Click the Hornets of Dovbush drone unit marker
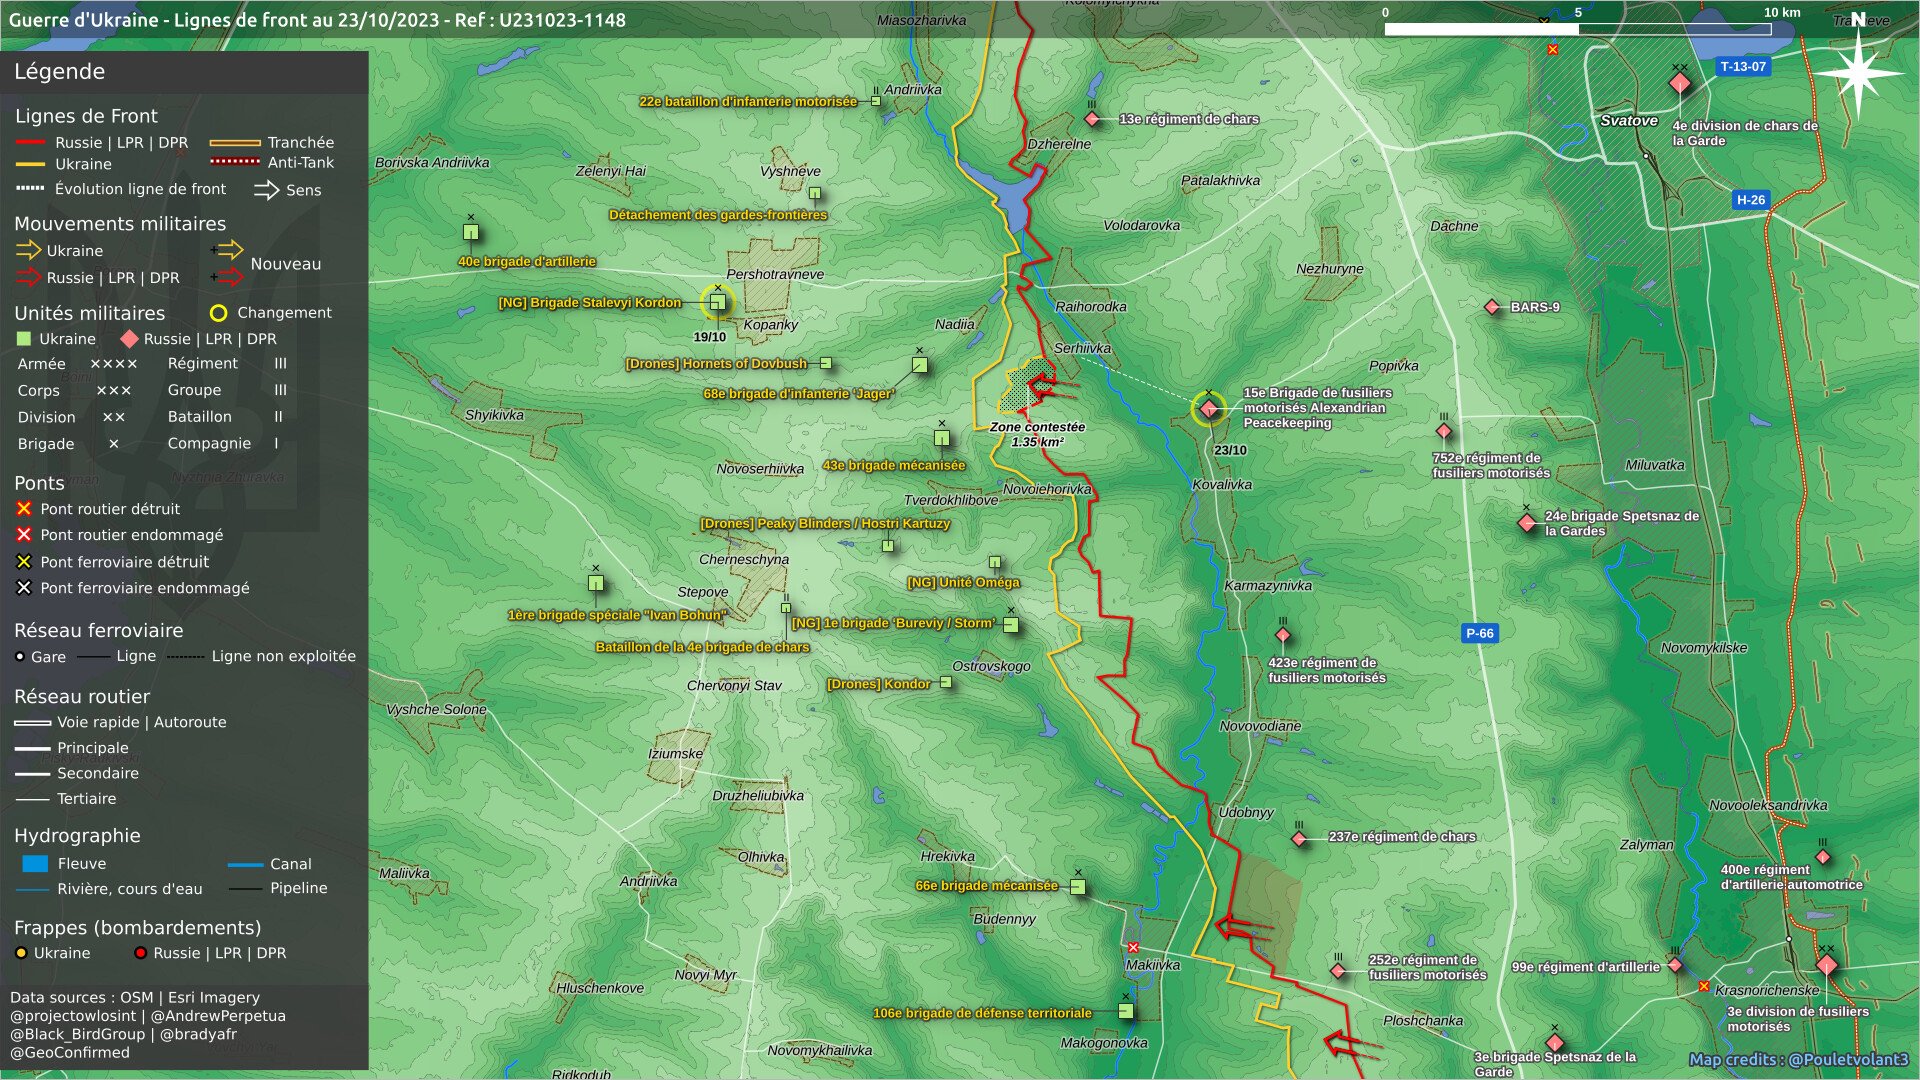The image size is (1920, 1080). [825, 363]
